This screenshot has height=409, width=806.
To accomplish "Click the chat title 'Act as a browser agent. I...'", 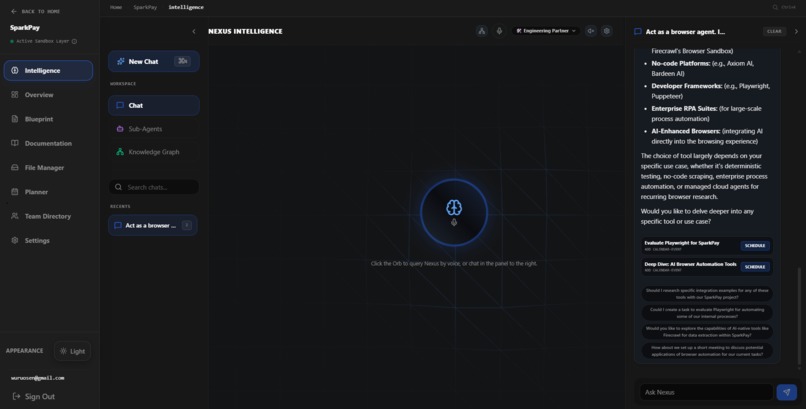I will [685, 32].
